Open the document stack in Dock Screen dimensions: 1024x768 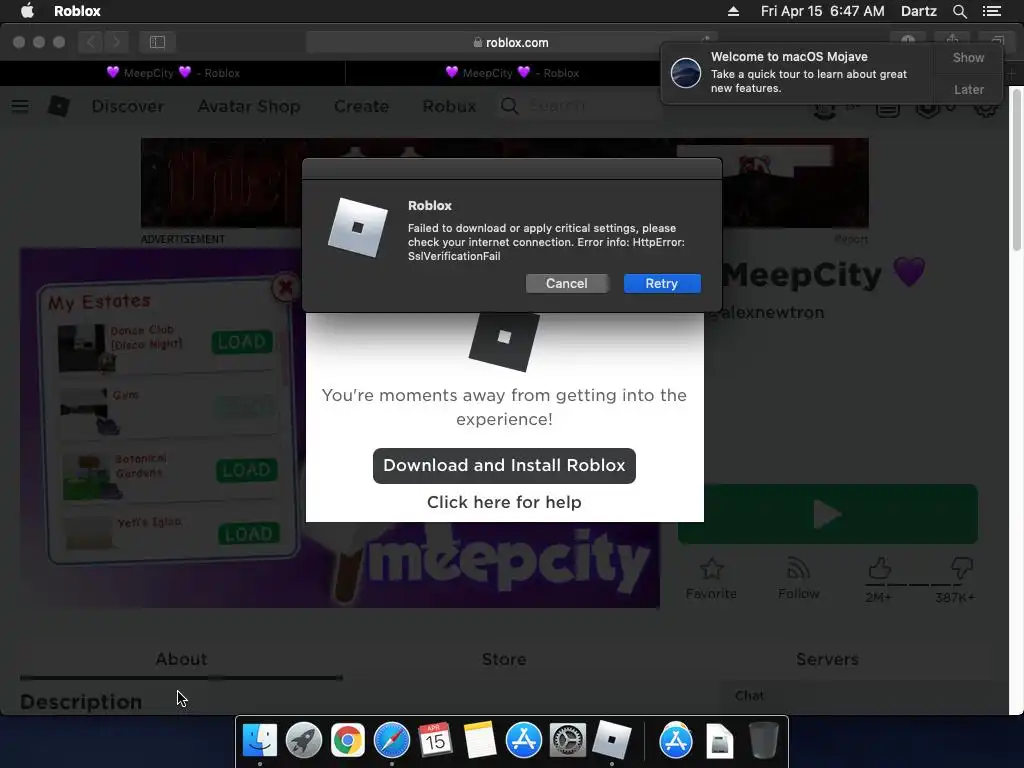pyautogui.click(x=720, y=741)
